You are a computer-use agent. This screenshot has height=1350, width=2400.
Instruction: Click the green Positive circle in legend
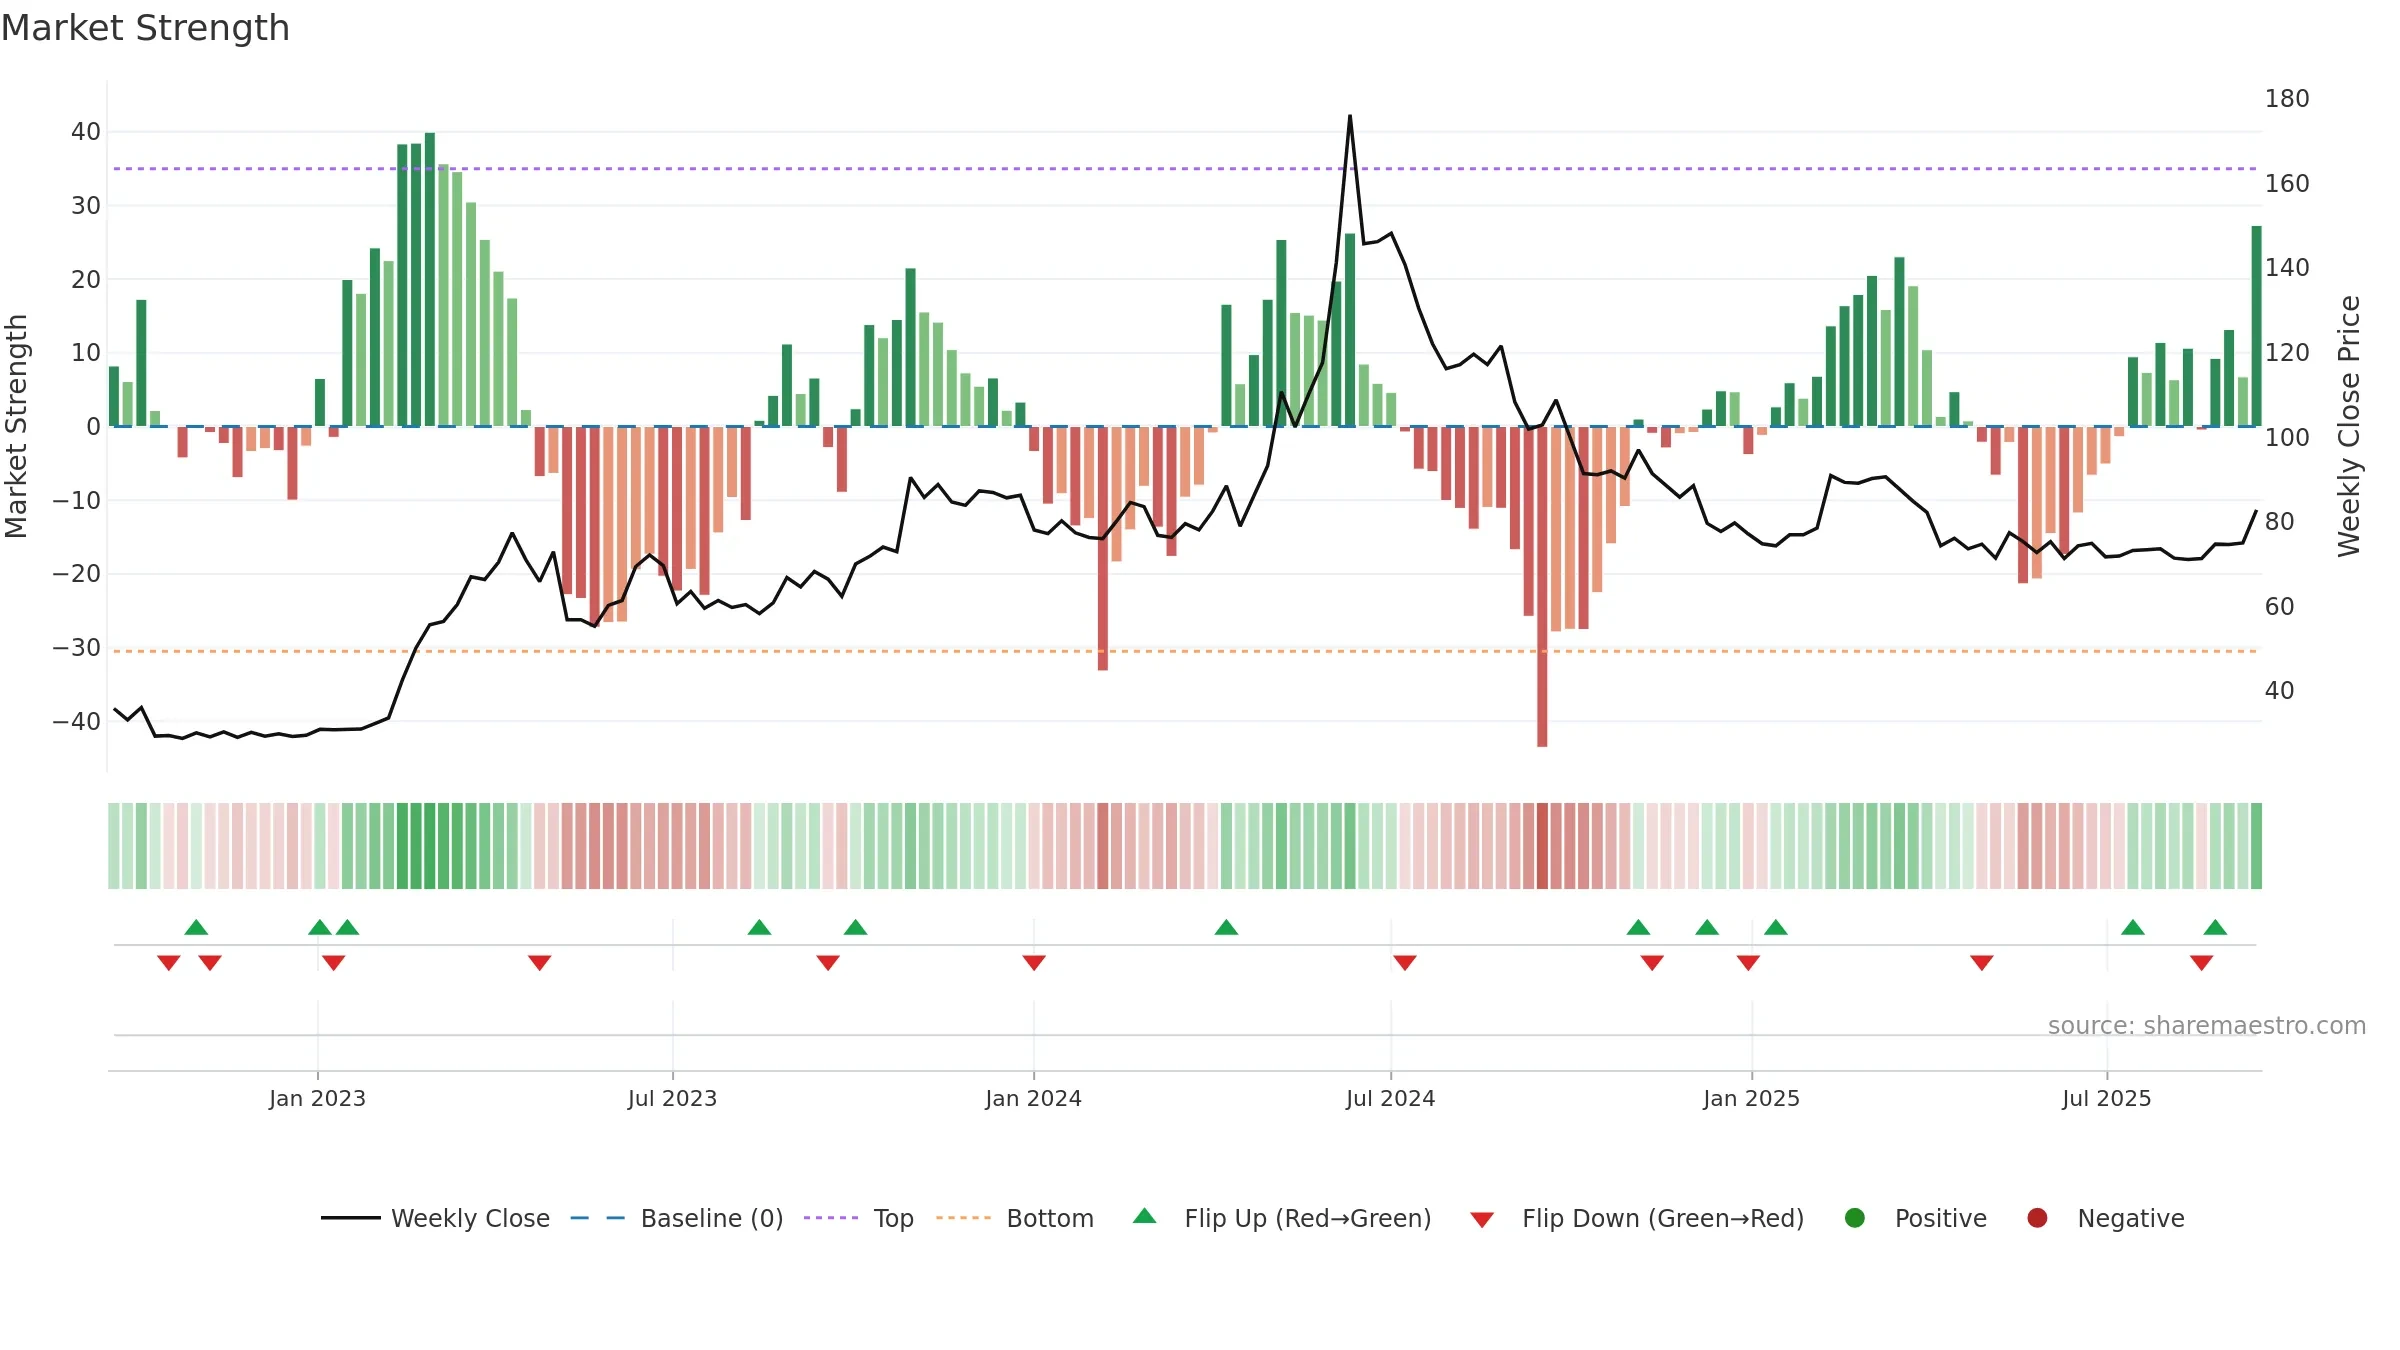coord(1855,1218)
